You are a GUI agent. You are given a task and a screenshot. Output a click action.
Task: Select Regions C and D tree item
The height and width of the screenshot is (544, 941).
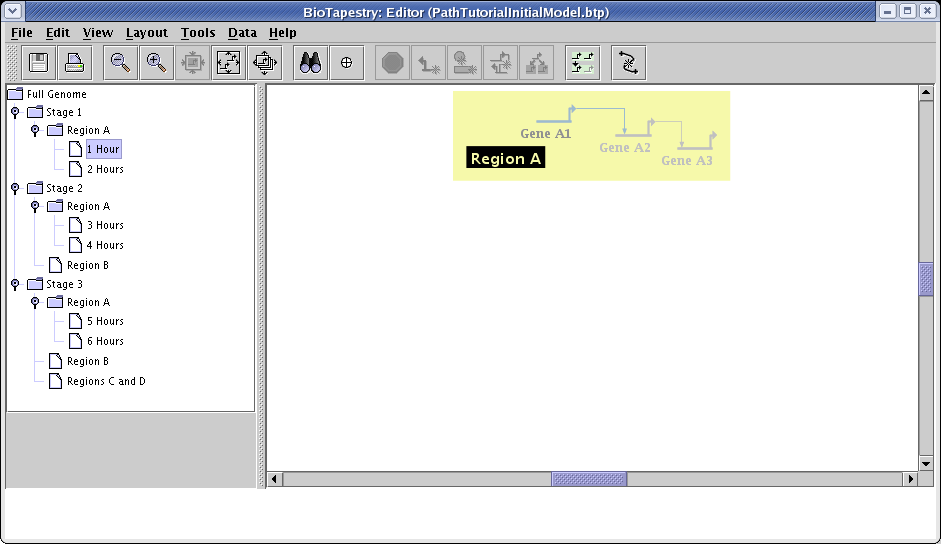coord(105,381)
